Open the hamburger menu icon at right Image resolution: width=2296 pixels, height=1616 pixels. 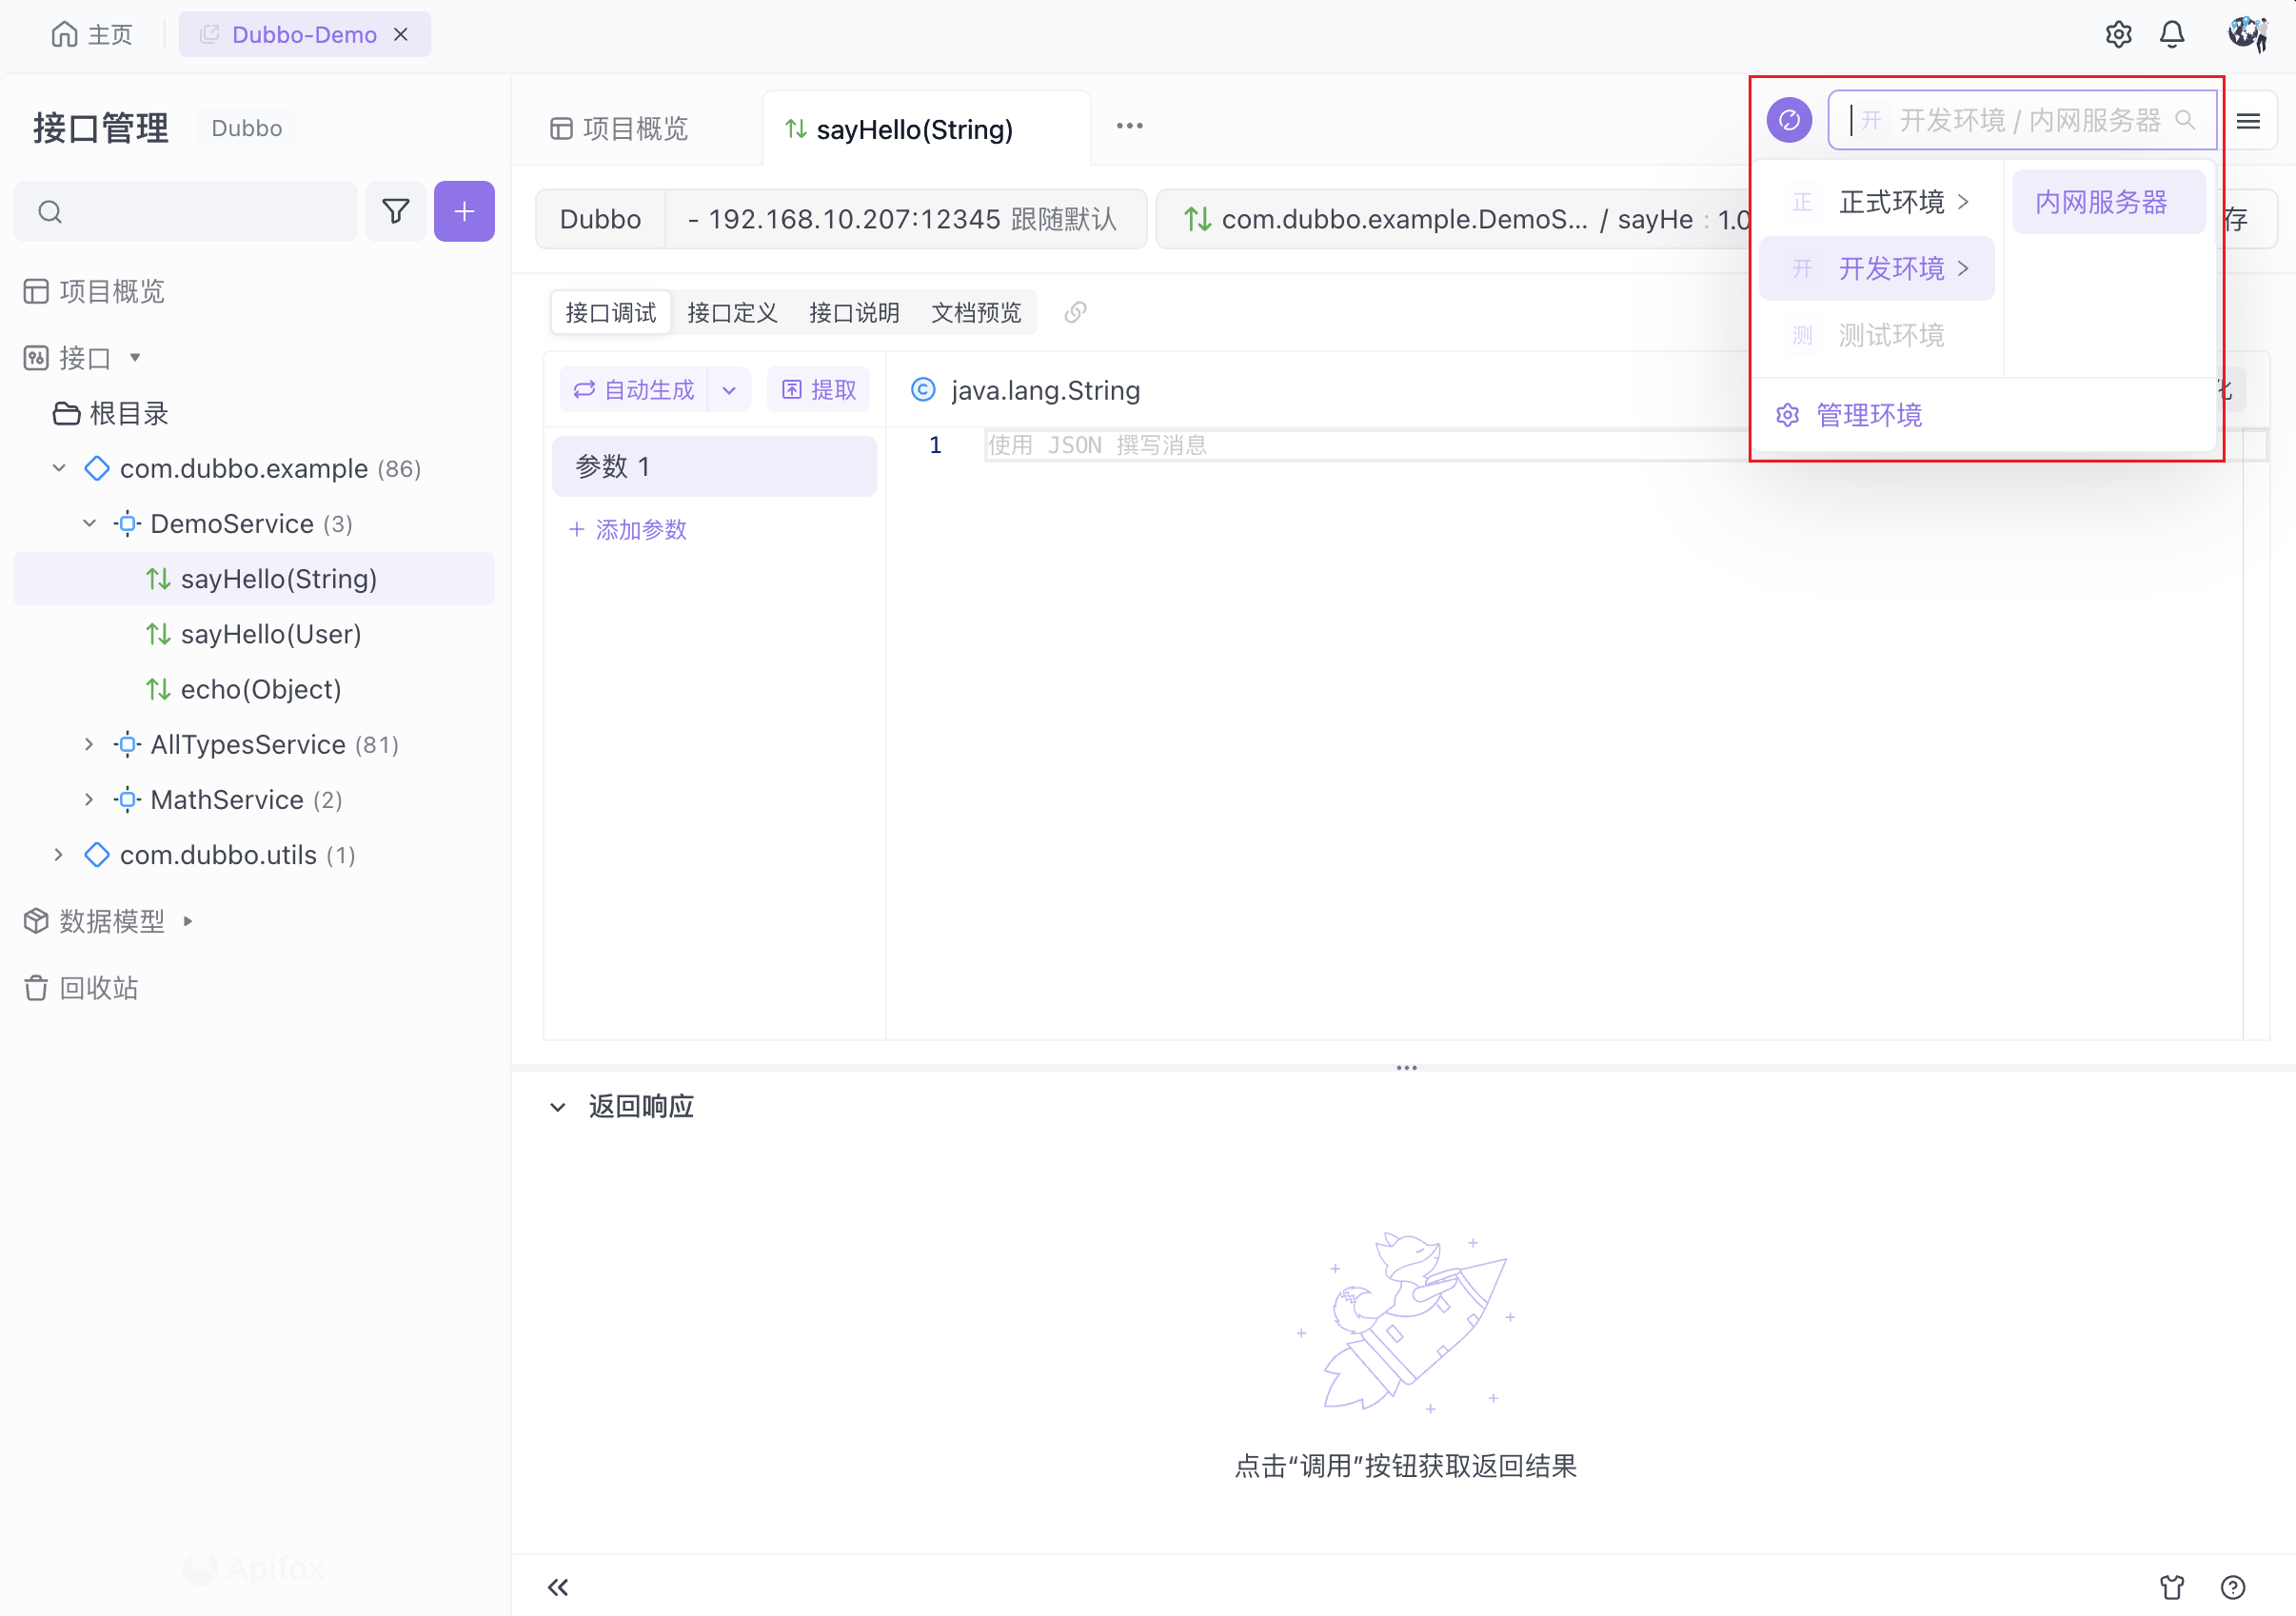tap(2248, 121)
